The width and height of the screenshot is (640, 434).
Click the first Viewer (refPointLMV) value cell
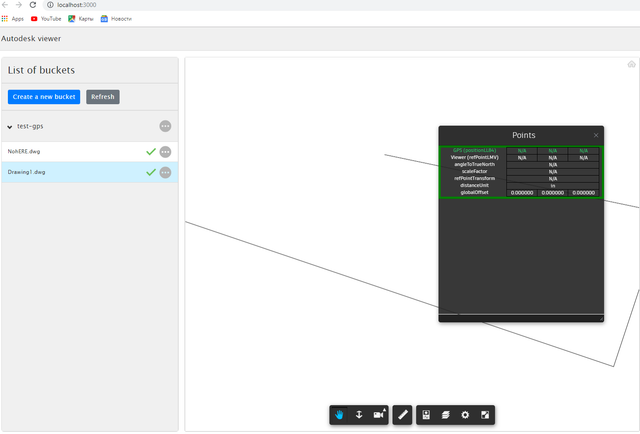coord(522,158)
